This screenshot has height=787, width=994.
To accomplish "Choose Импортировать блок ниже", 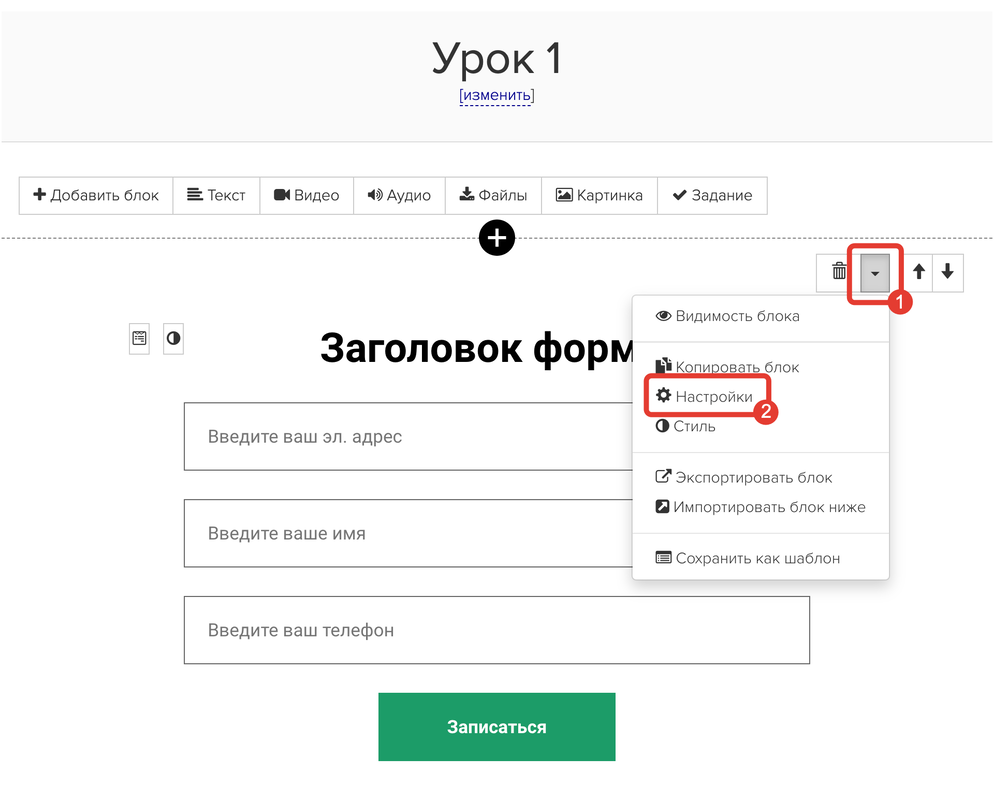I will click(x=760, y=507).
